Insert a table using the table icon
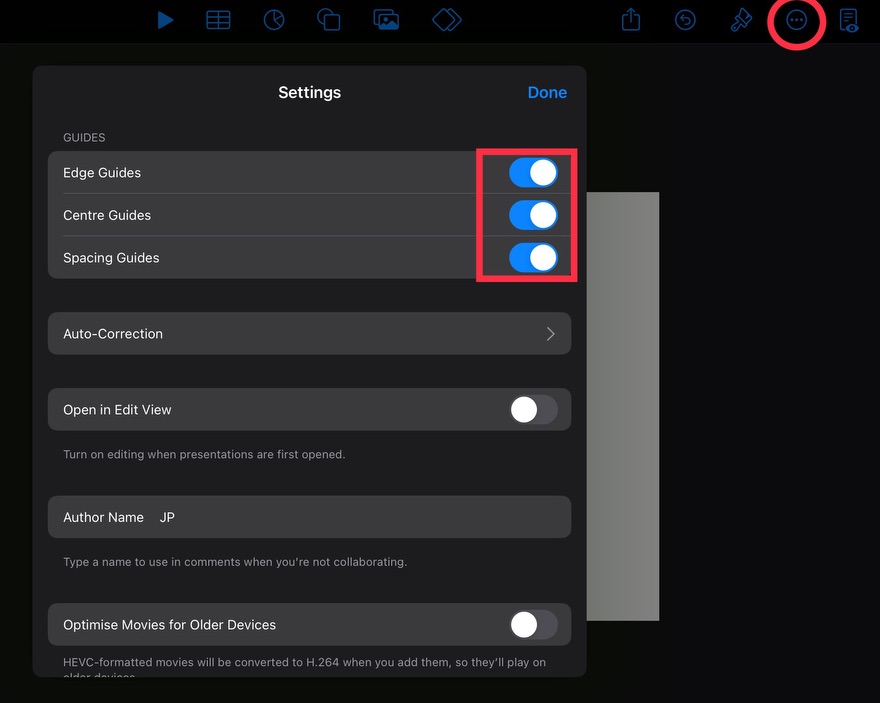The width and height of the screenshot is (880, 703). pyautogui.click(x=218, y=20)
